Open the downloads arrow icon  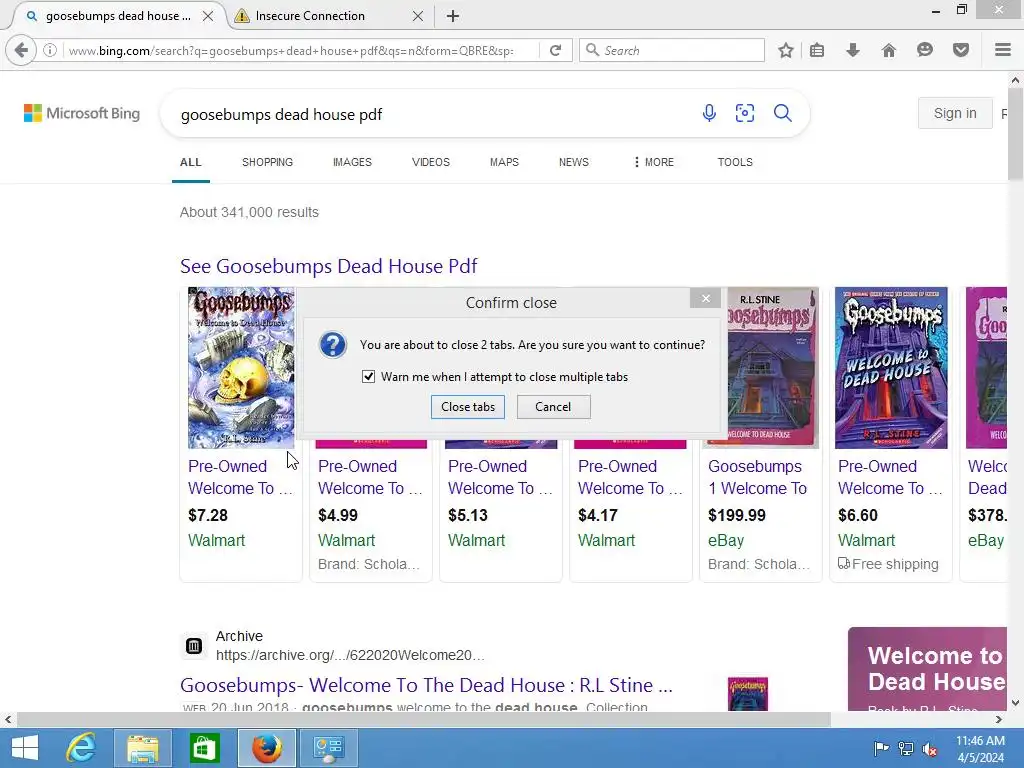[x=853, y=50]
